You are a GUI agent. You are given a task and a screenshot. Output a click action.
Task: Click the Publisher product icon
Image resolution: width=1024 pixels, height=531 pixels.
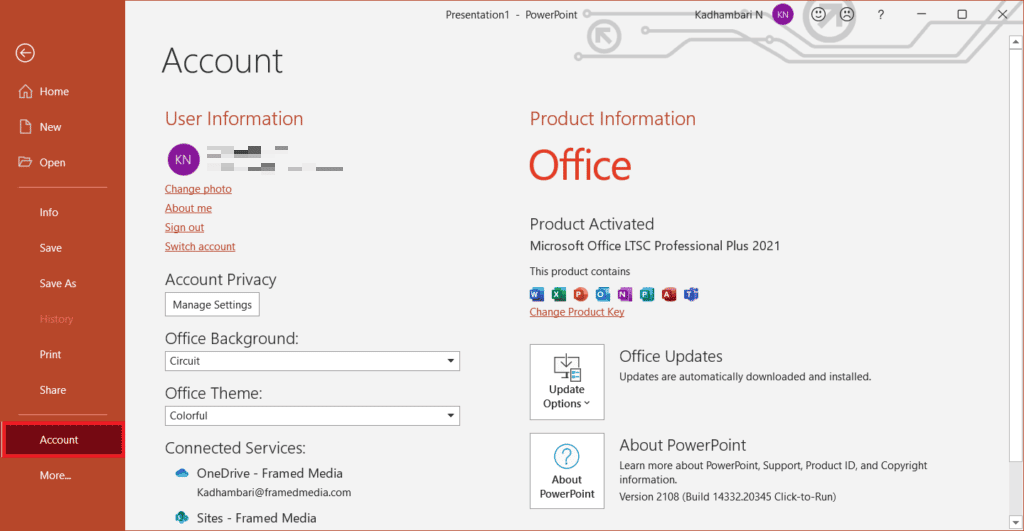647,294
